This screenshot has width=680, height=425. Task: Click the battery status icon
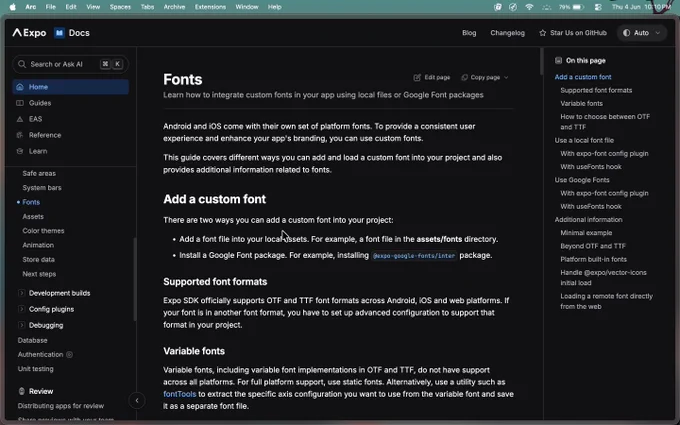tap(578, 7)
